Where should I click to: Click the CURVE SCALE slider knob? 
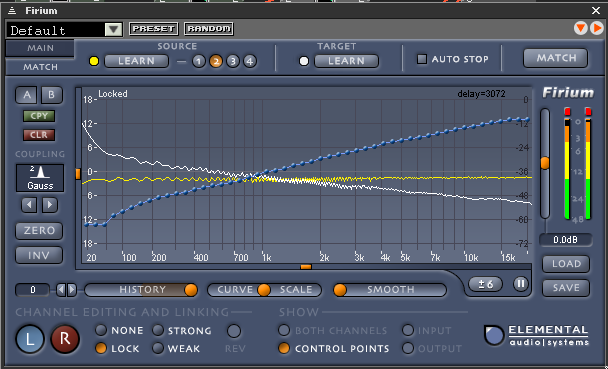click(x=264, y=290)
